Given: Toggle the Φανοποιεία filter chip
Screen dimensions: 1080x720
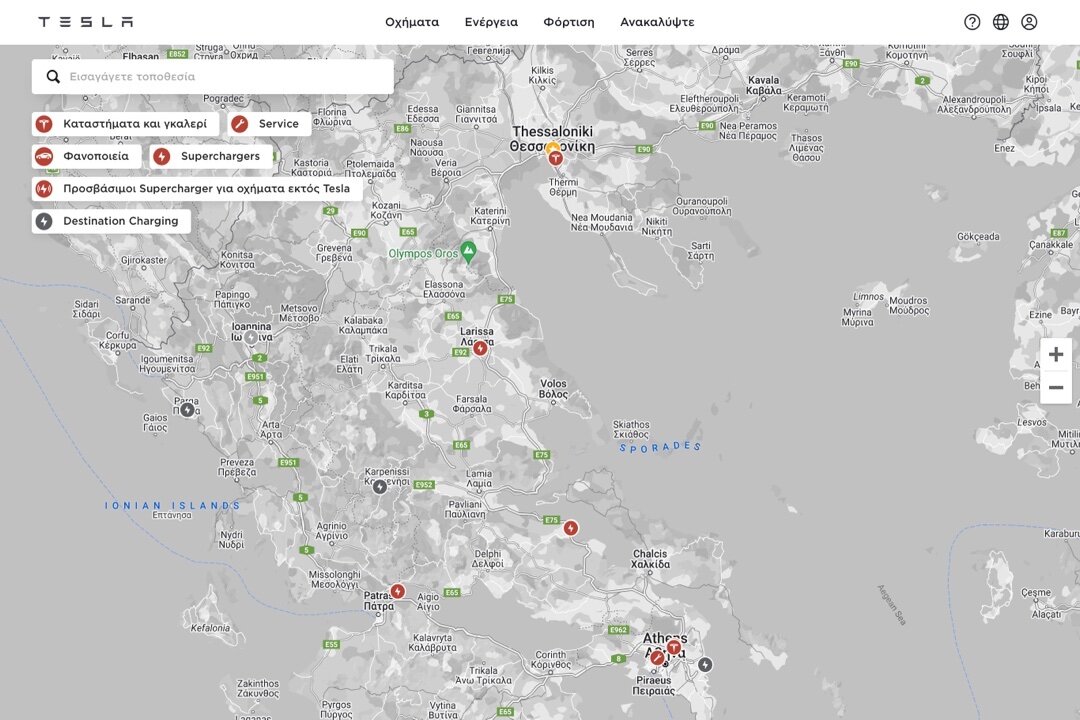Looking at the screenshot, I should [86, 156].
